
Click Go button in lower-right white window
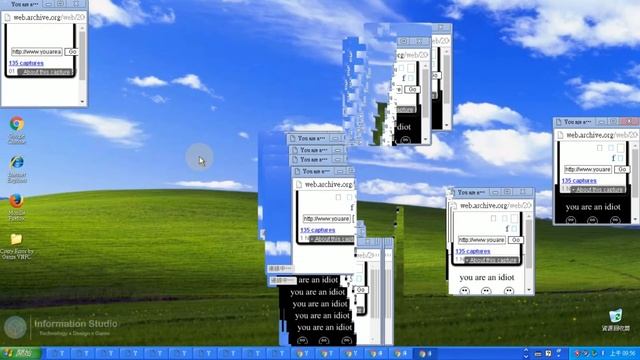point(516,240)
